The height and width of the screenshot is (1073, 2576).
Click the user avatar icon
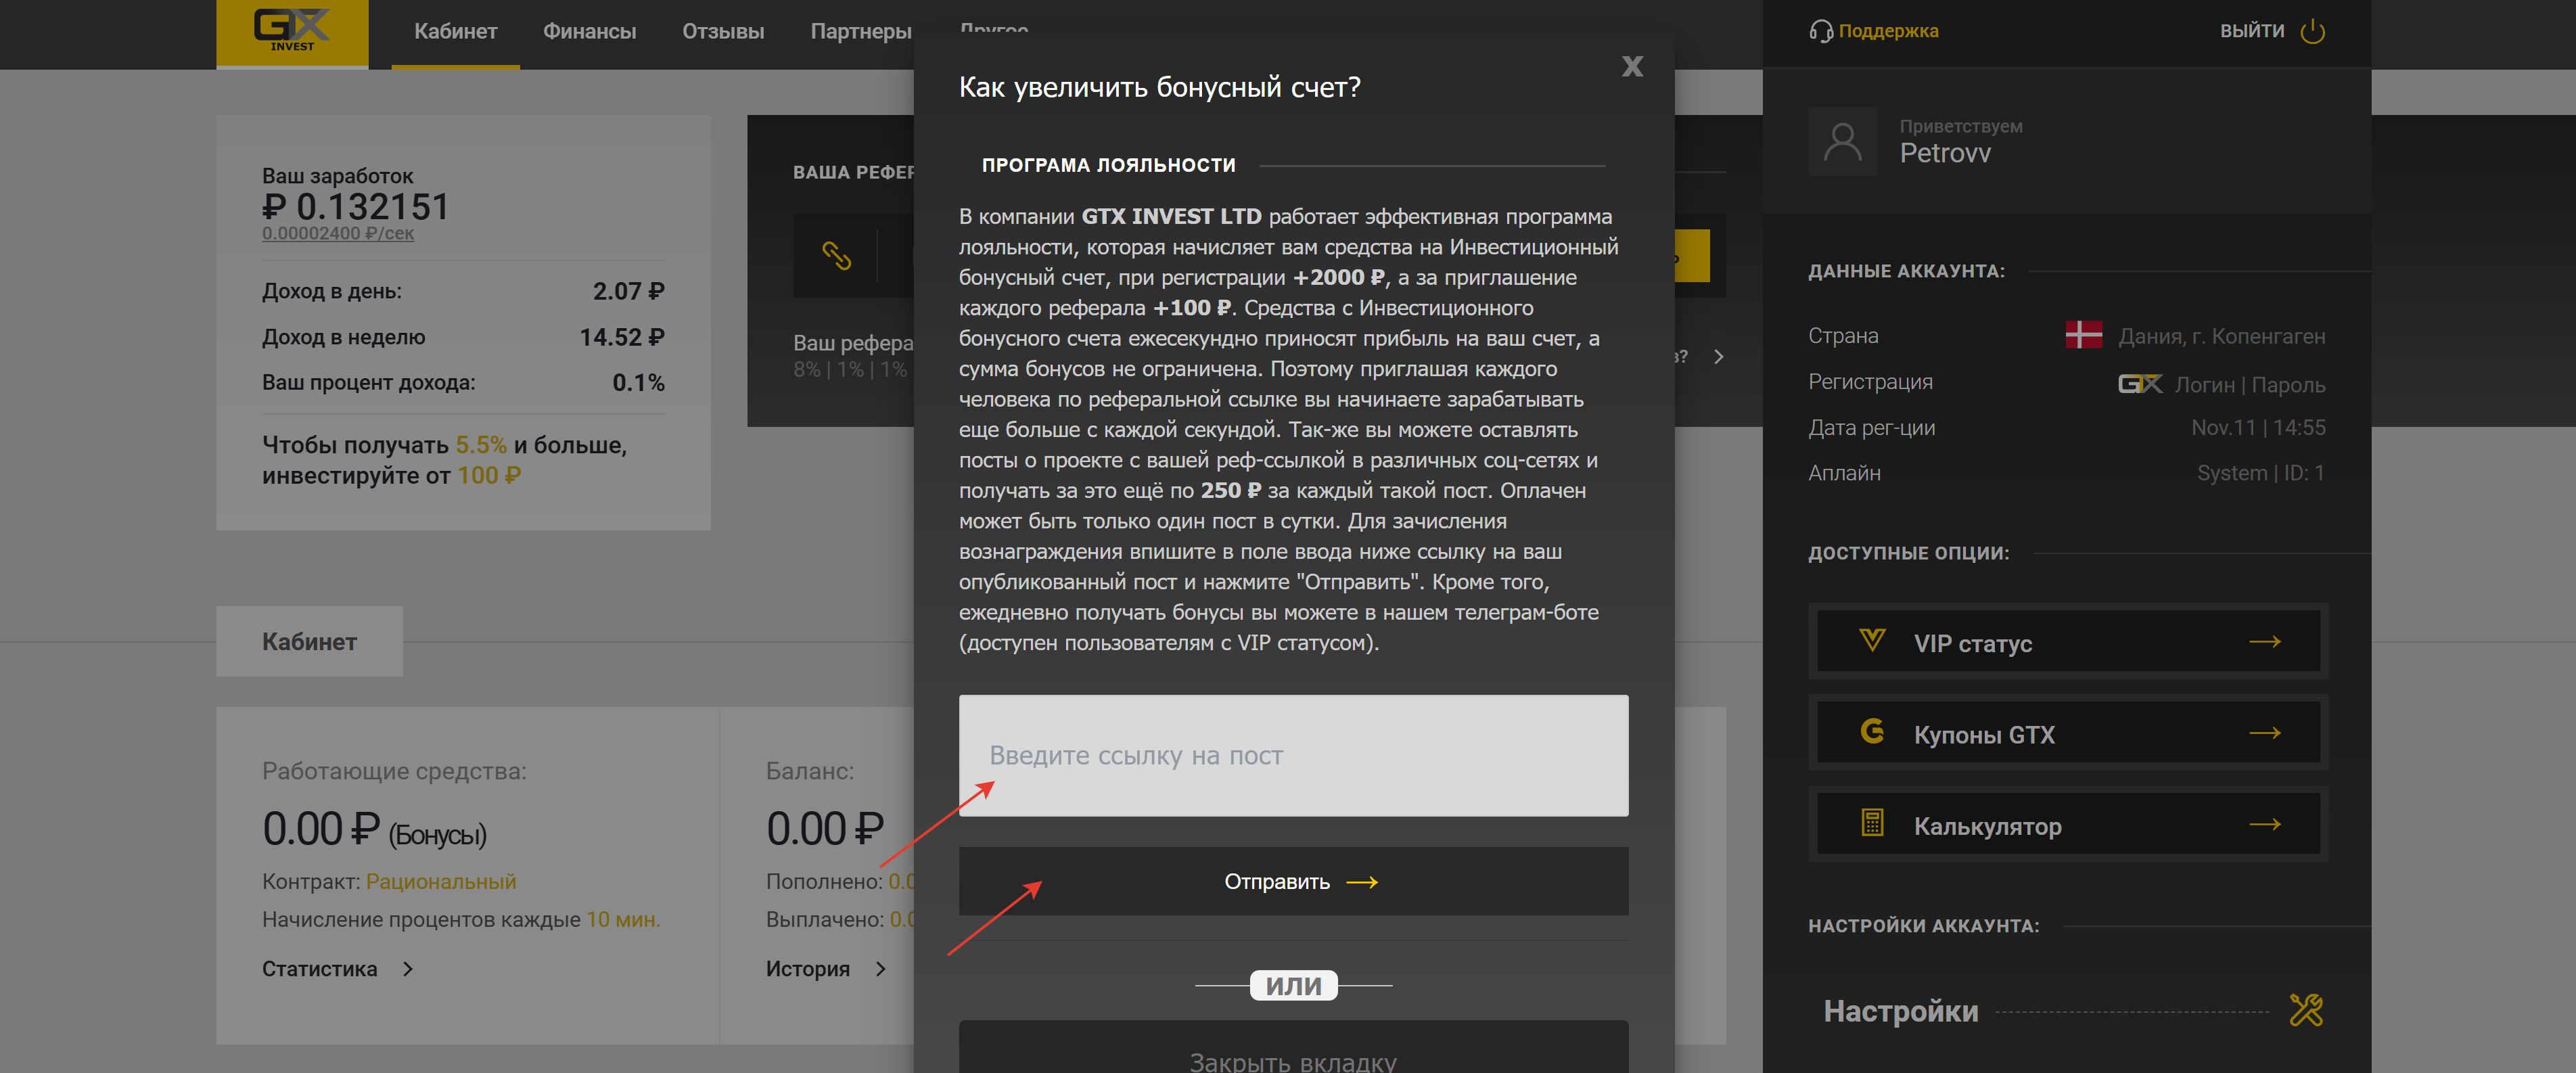coord(1842,142)
